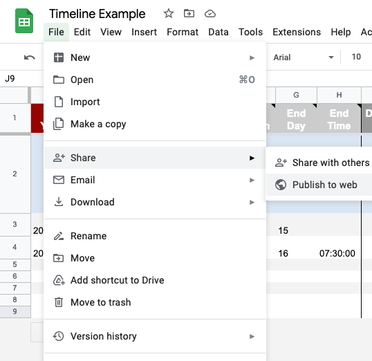Click the envelope icon beside Email
Image resolution: width=372 pixels, height=361 pixels.
(59, 180)
